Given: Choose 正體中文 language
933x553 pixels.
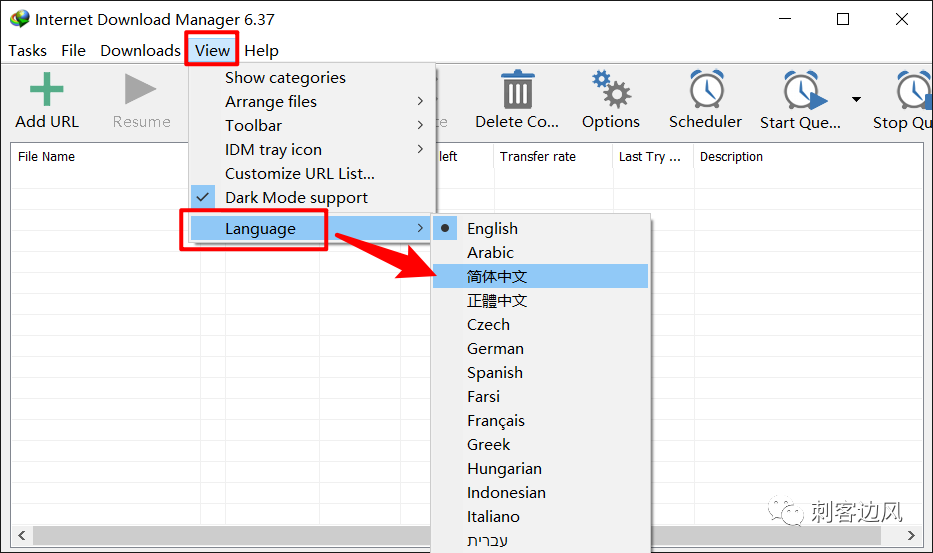Looking at the screenshot, I should (540, 301).
